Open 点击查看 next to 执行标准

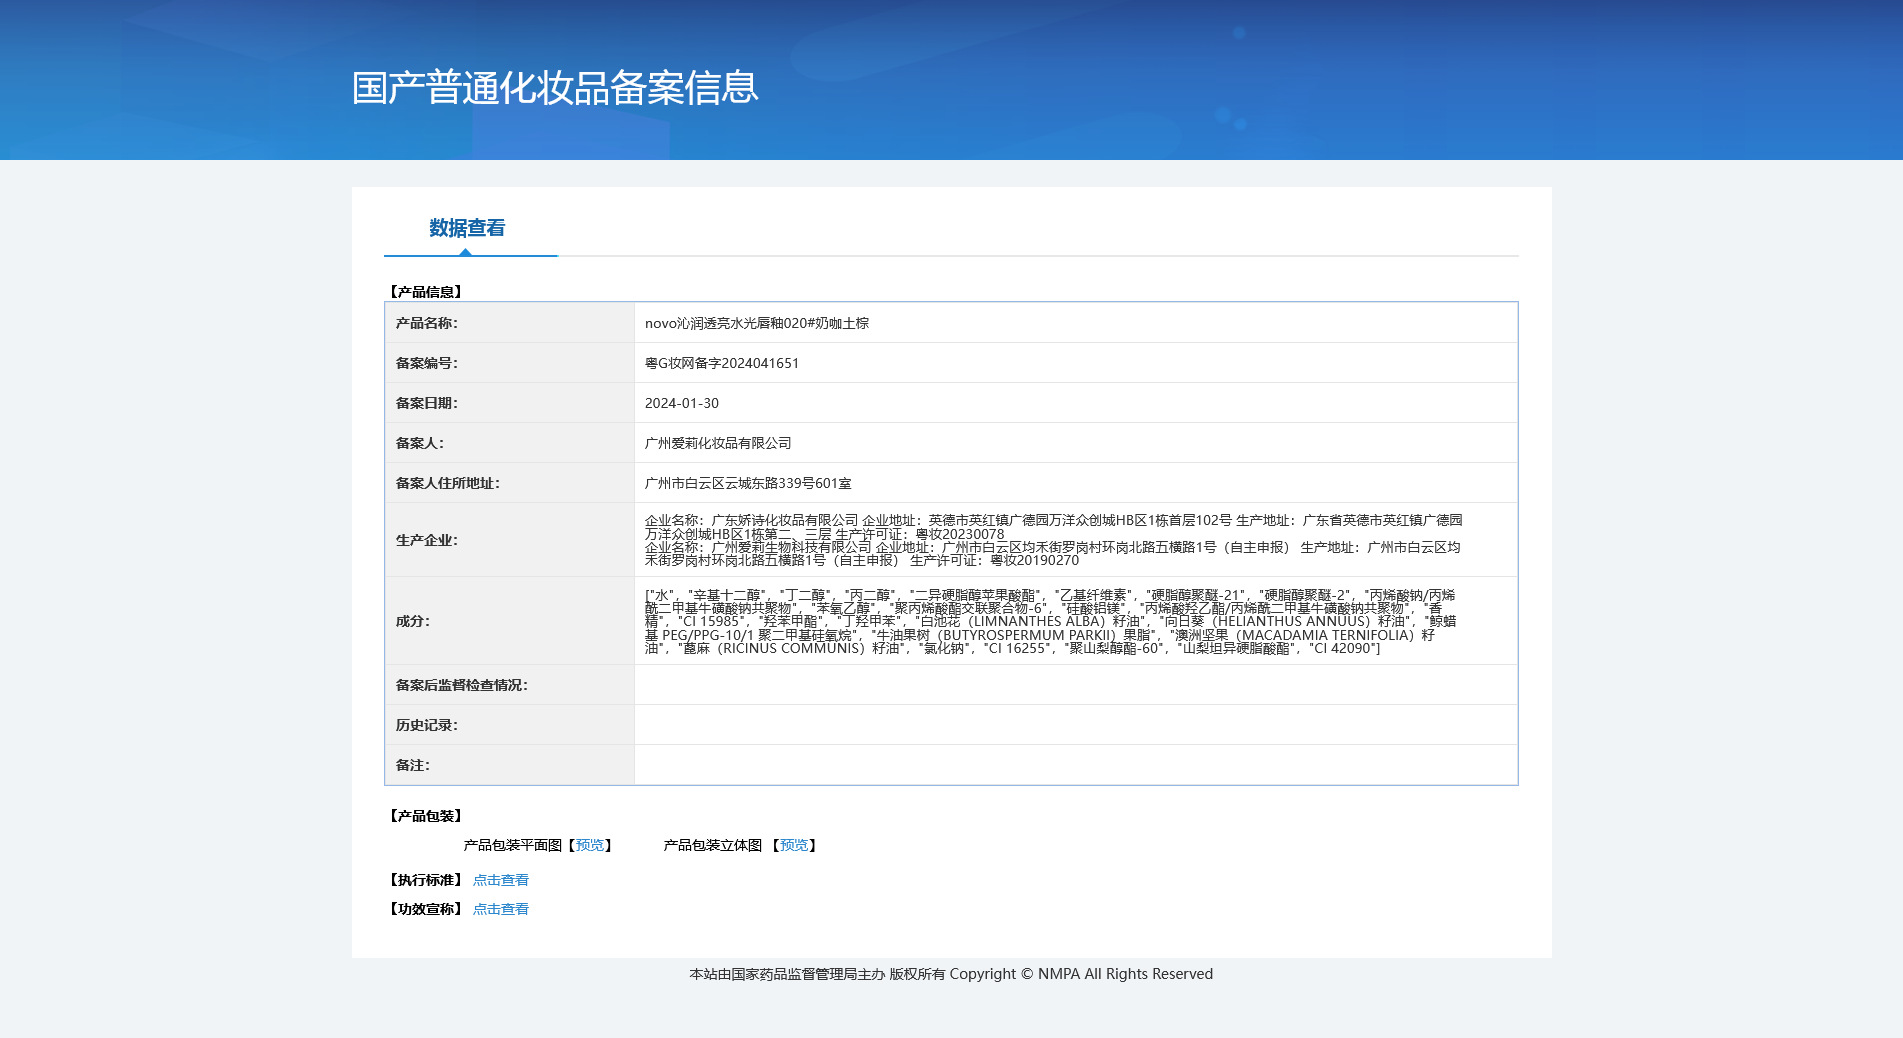click(501, 880)
